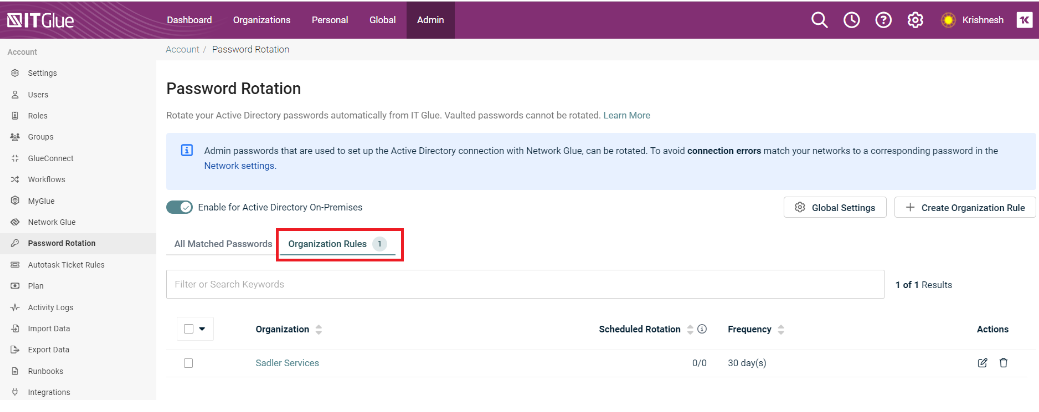Click the Filter or Search Keywords field

pos(525,284)
